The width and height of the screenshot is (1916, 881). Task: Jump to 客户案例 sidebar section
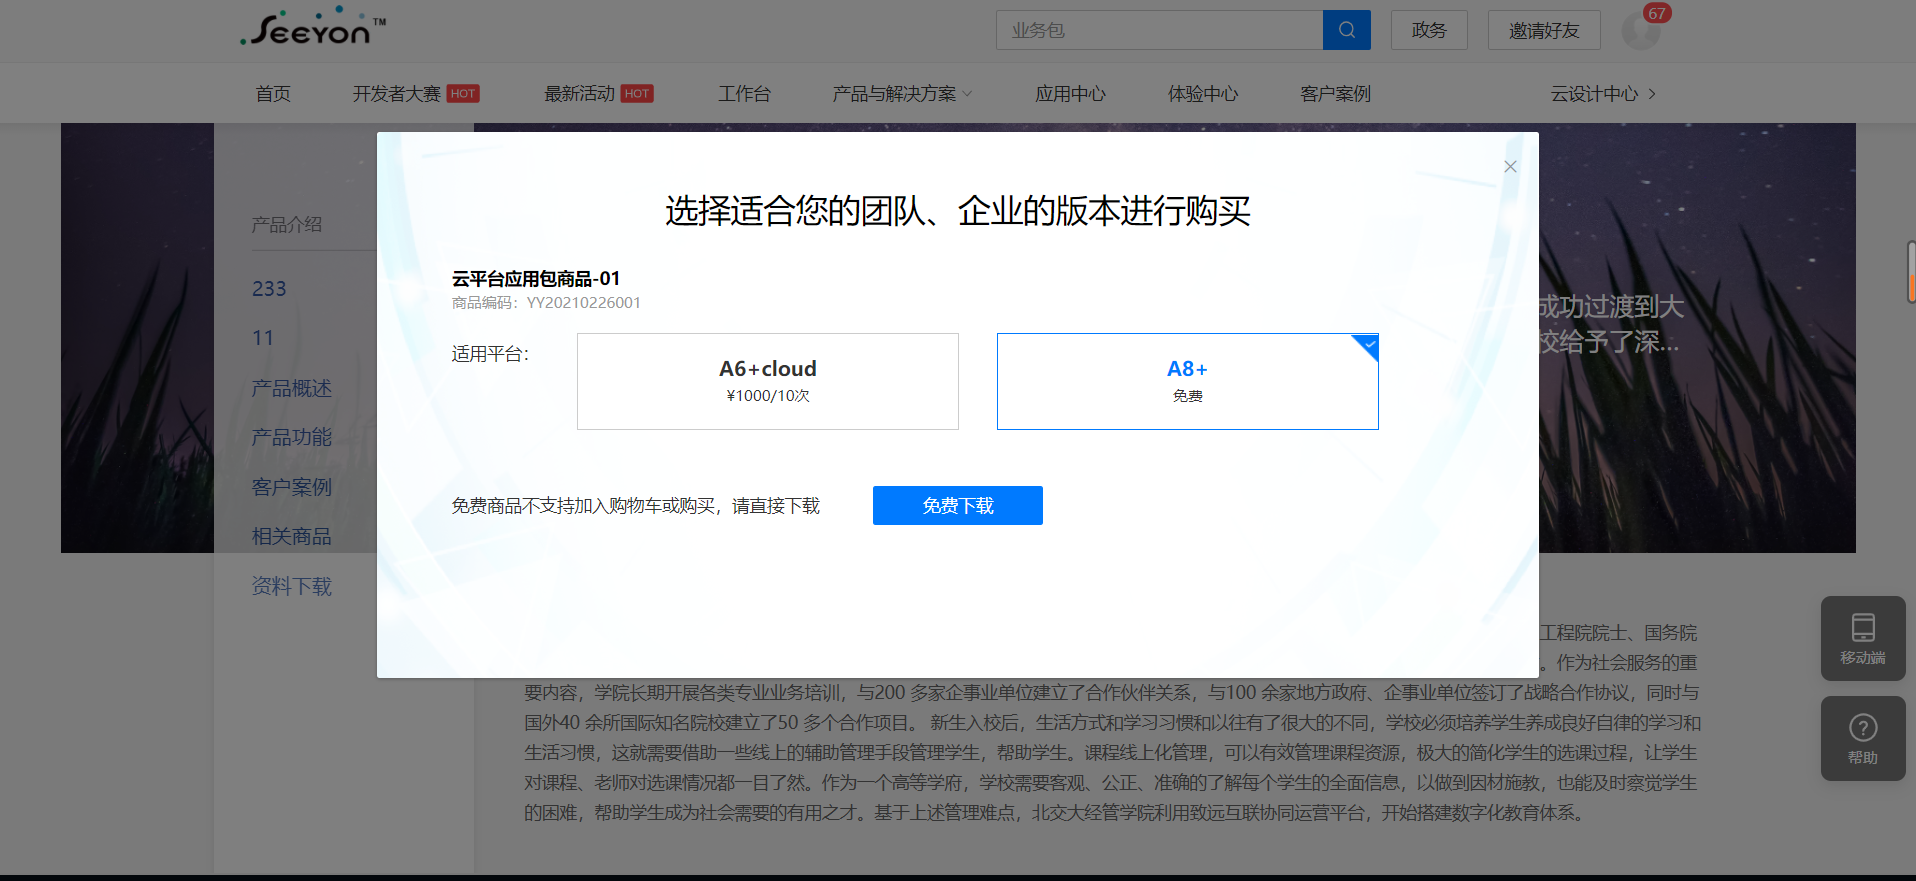291,487
